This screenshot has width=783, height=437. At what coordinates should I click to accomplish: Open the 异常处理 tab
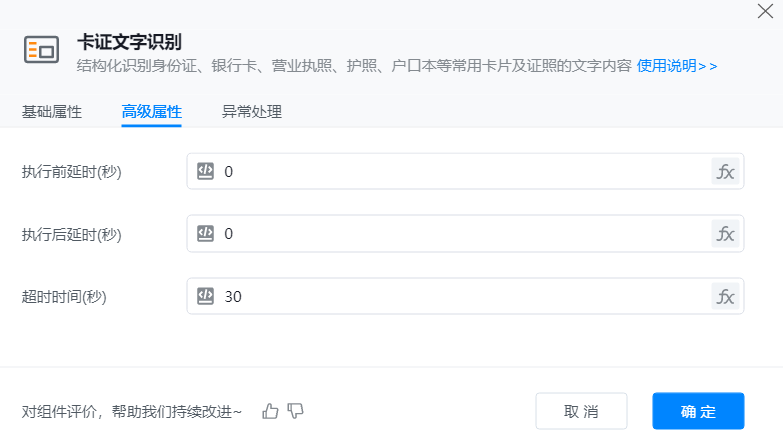(252, 111)
